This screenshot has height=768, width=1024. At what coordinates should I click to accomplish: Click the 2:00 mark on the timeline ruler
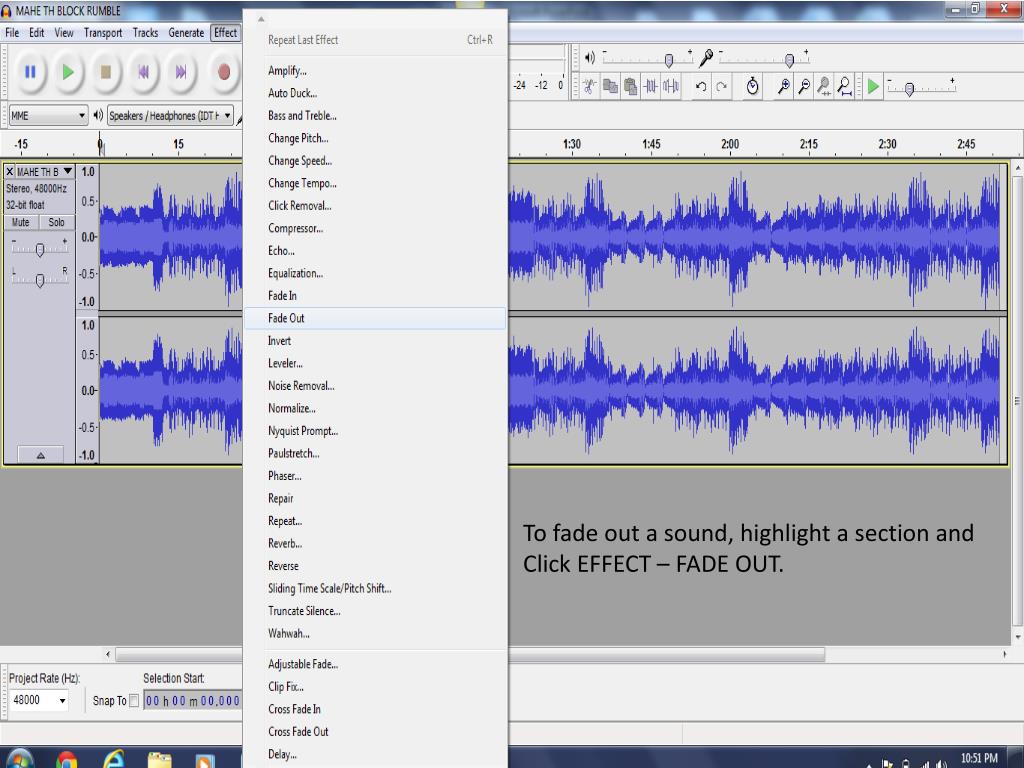click(729, 144)
